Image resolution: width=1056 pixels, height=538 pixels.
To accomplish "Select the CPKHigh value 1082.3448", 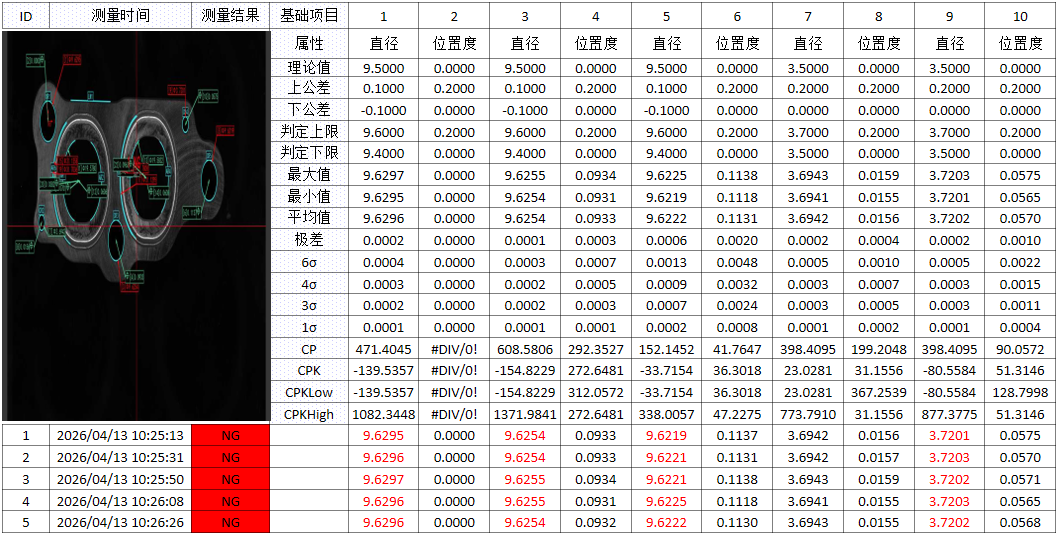I will coord(384,413).
